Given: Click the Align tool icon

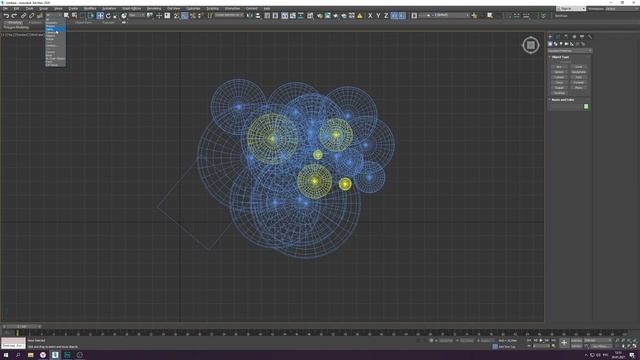Looking at the screenshot, I should click(x=258, y=16).
